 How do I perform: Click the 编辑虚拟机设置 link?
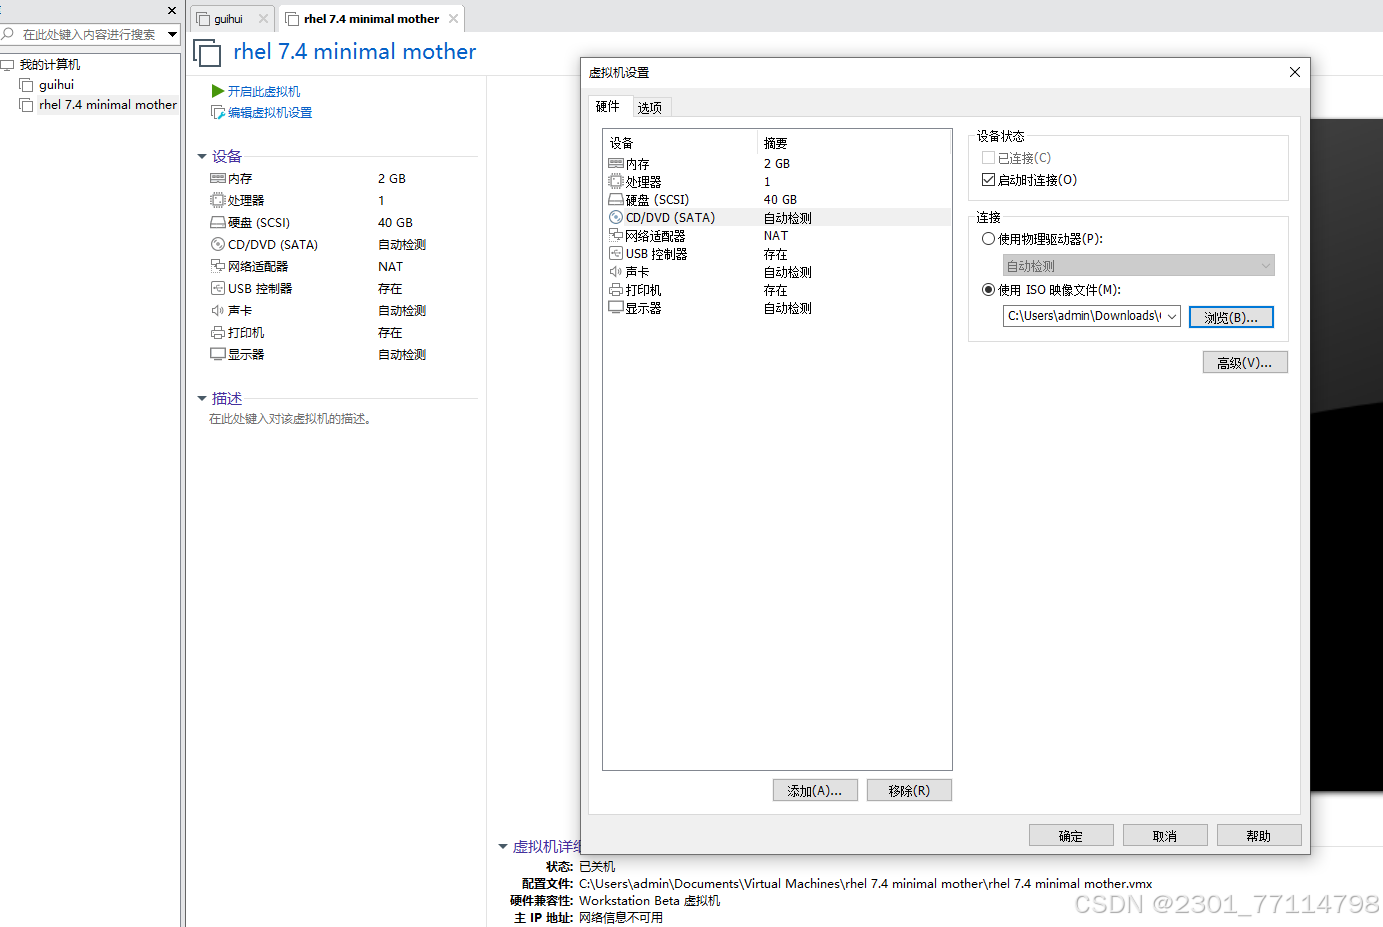[270, 112]
